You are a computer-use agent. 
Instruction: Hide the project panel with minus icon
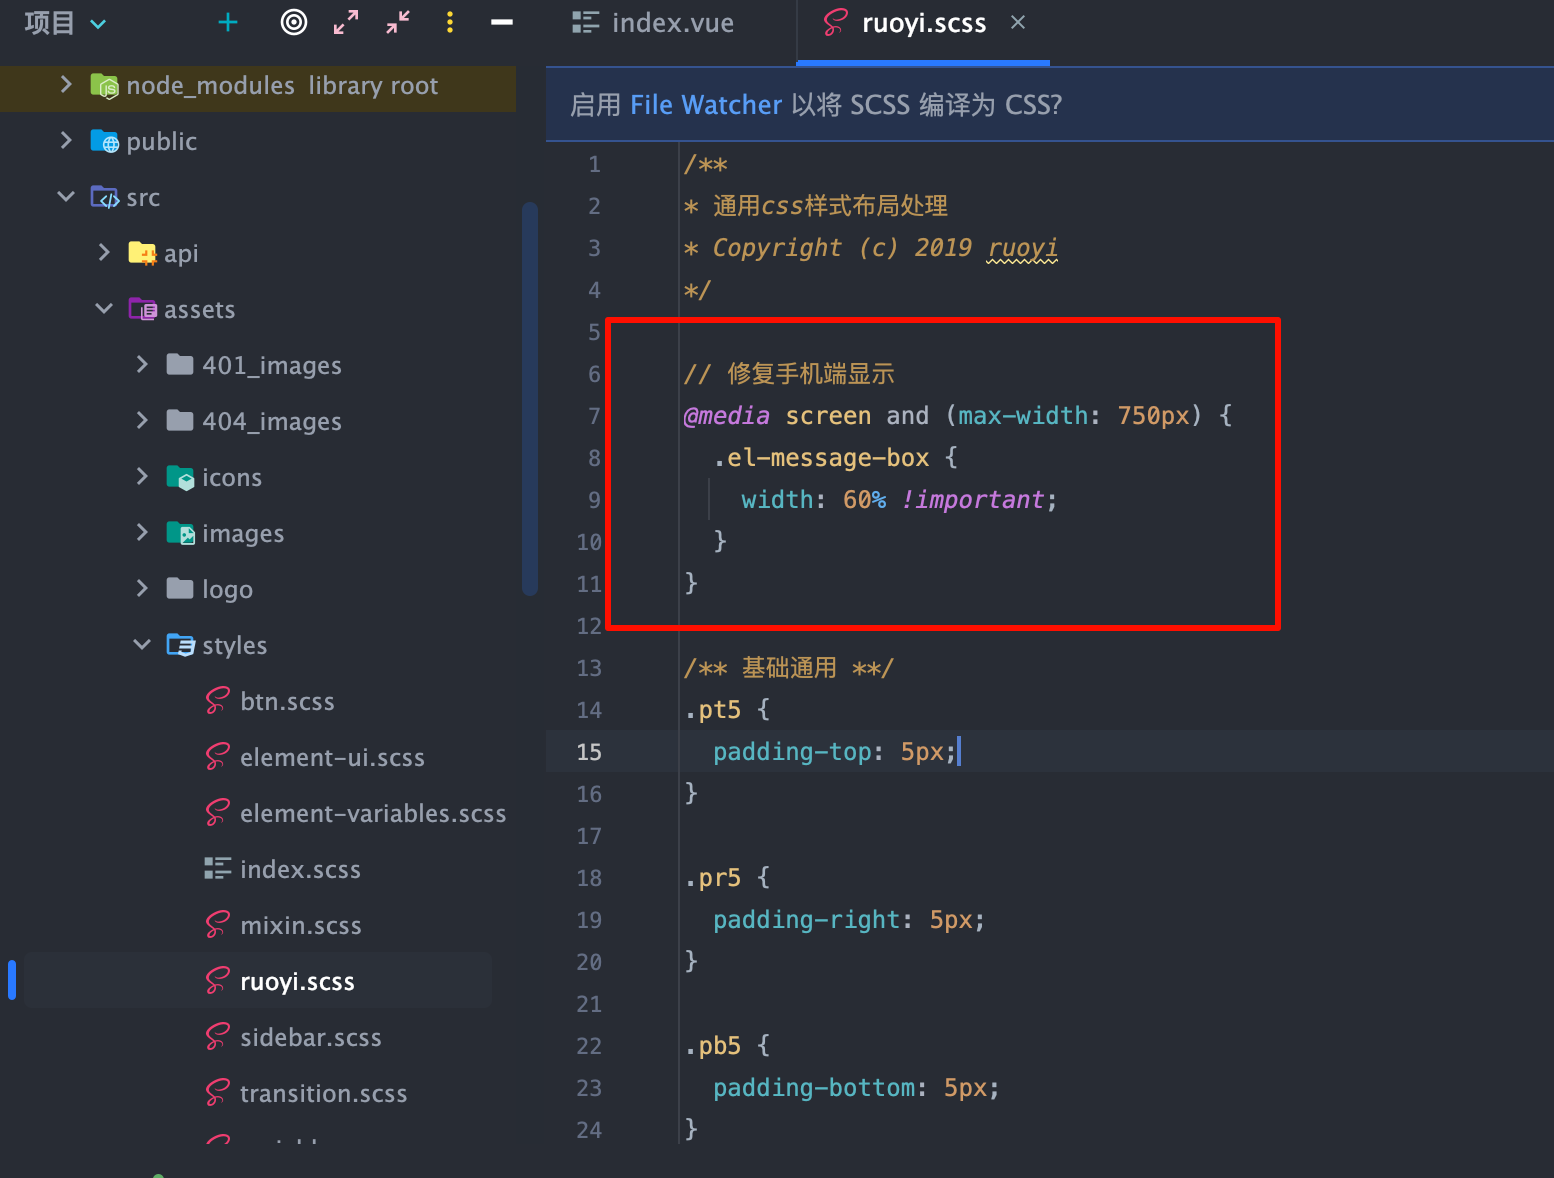tap(502, 23)
